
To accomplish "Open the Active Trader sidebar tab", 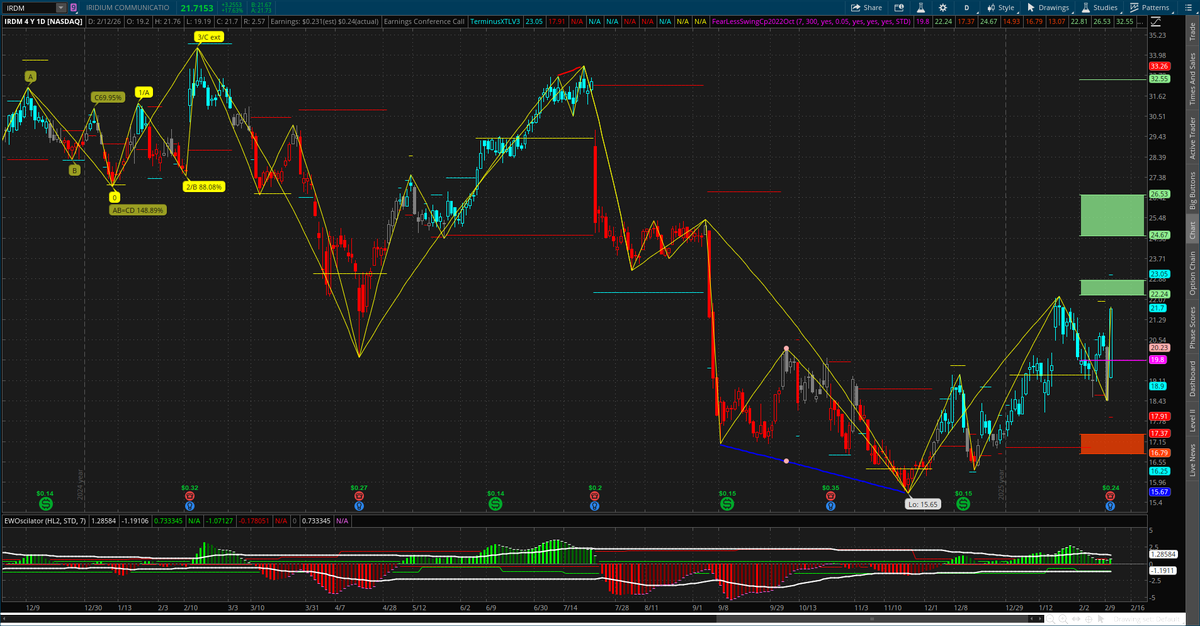I will coord(1191,137).
